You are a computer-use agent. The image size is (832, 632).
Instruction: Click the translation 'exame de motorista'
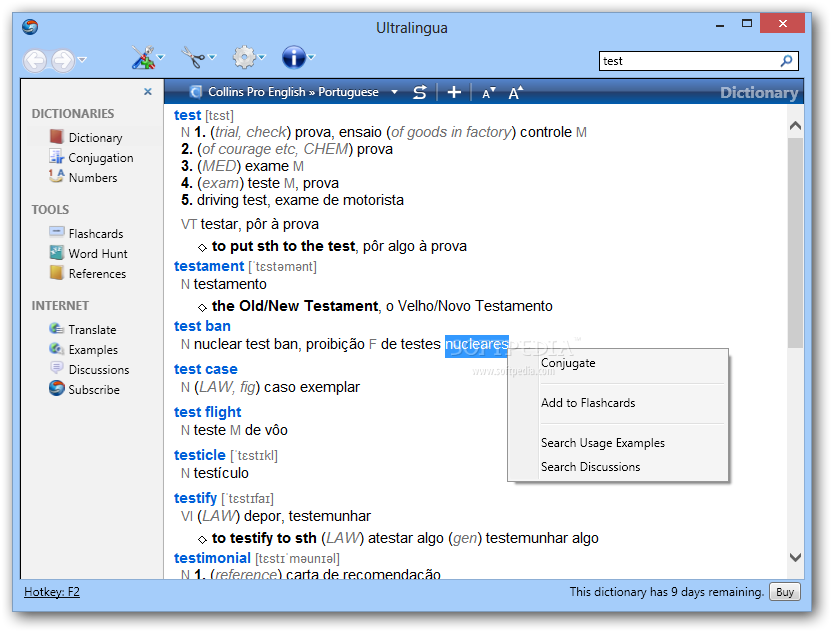(339, 200)
